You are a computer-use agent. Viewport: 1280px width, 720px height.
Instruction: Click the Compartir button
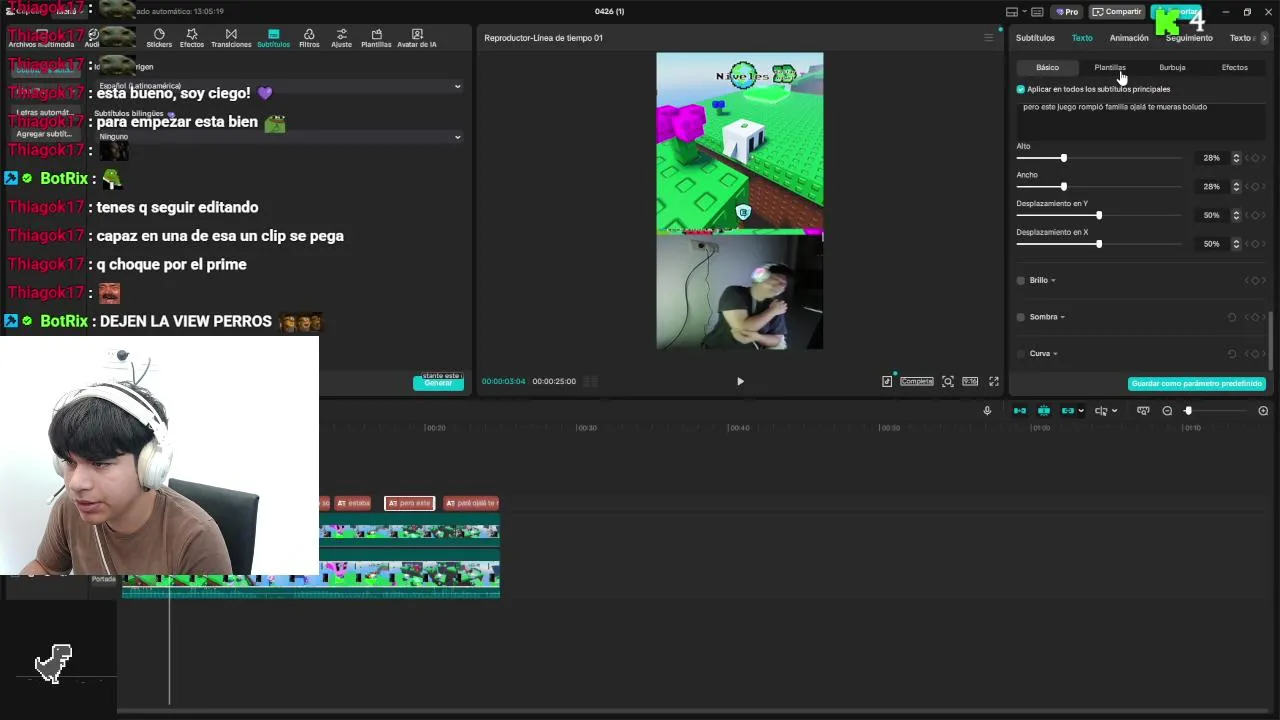pos(1117,12)
